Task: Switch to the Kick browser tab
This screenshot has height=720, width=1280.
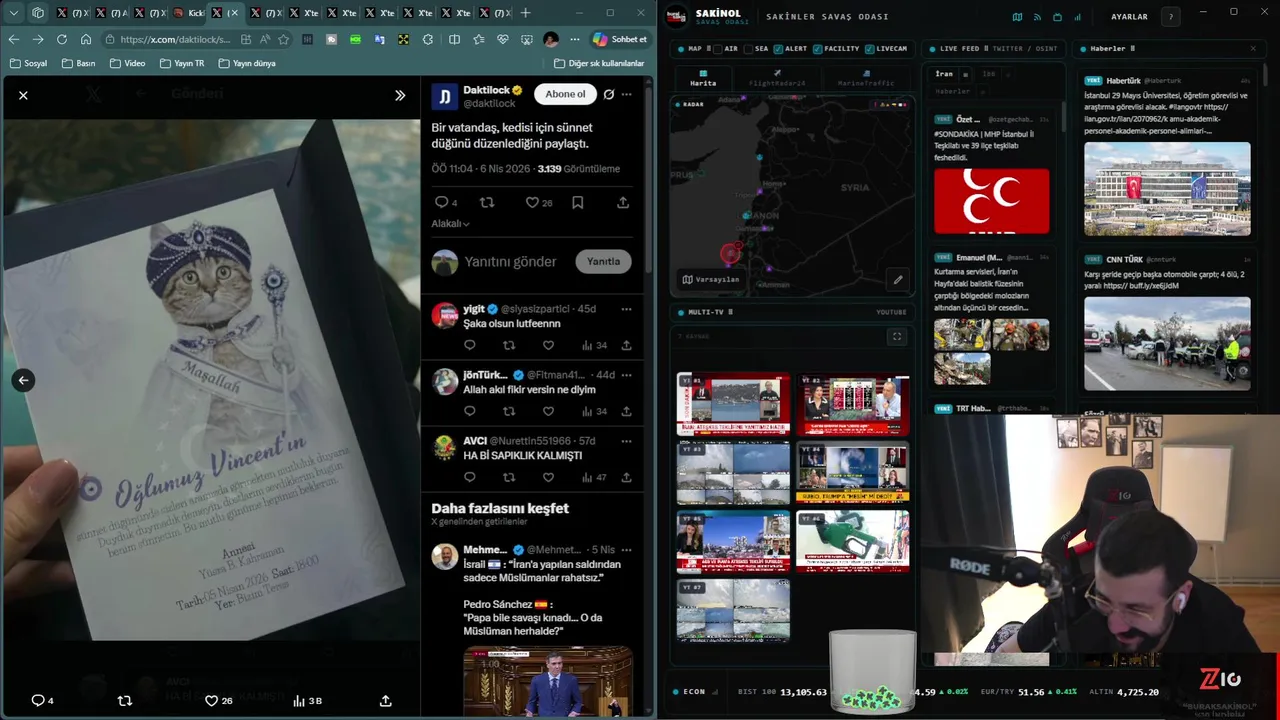Action: pos(188,13)
